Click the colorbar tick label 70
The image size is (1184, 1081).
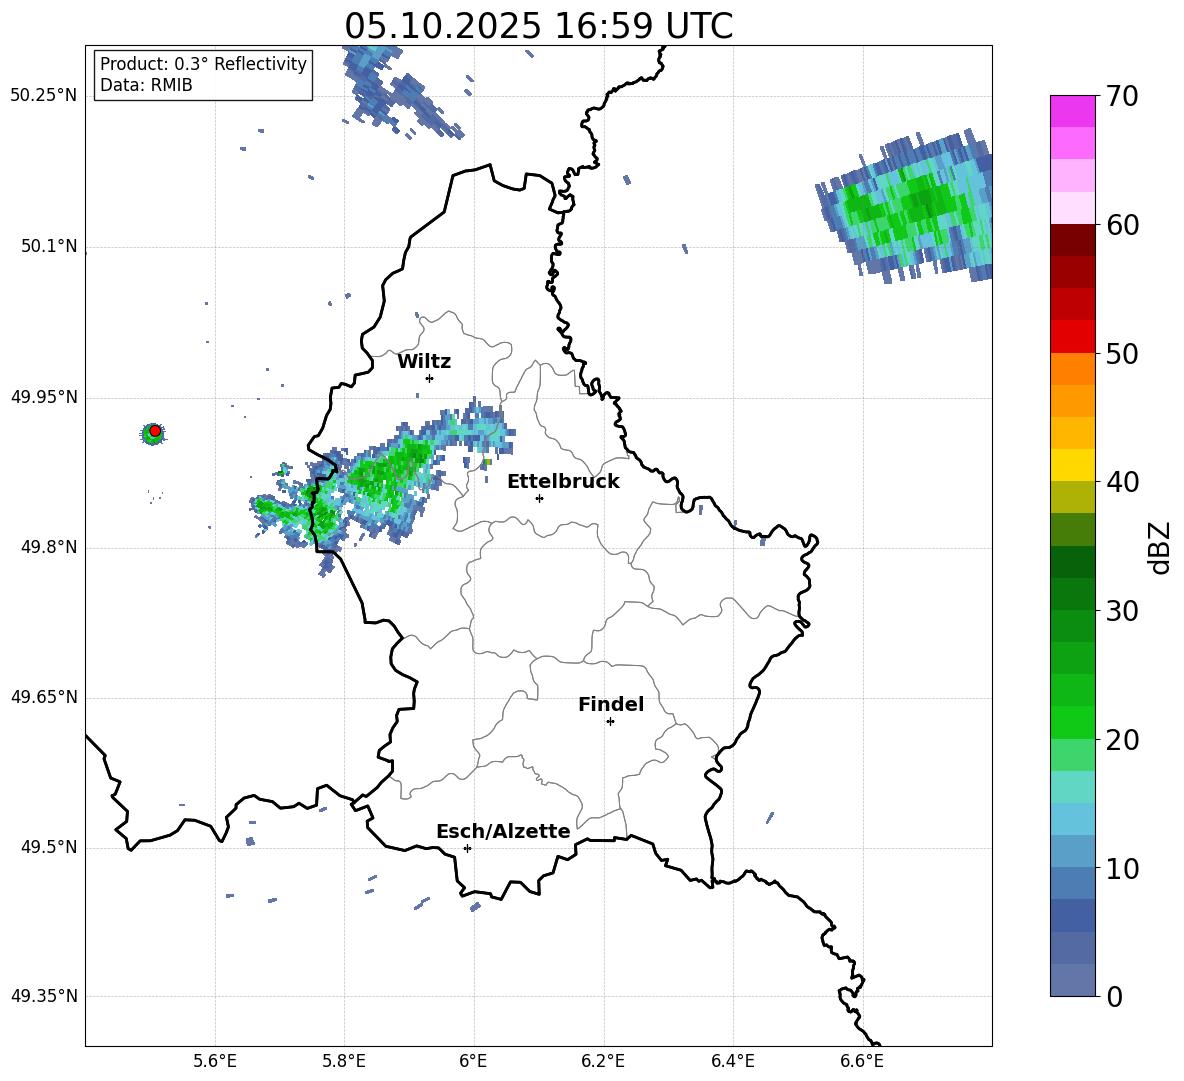coord(1122,97)
